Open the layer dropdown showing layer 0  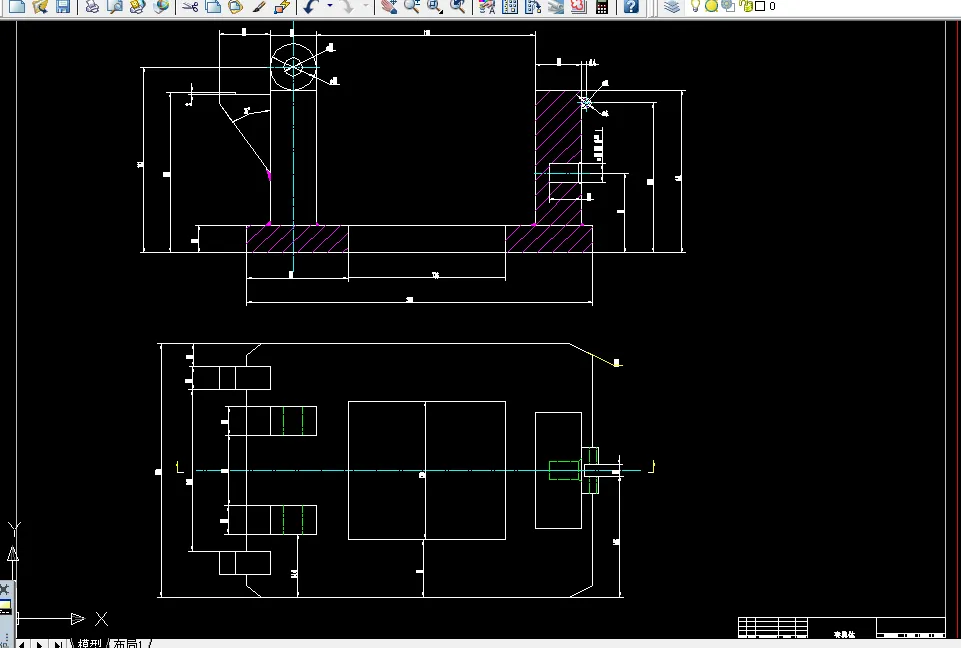pyautogui.click(x=824, y=6)
